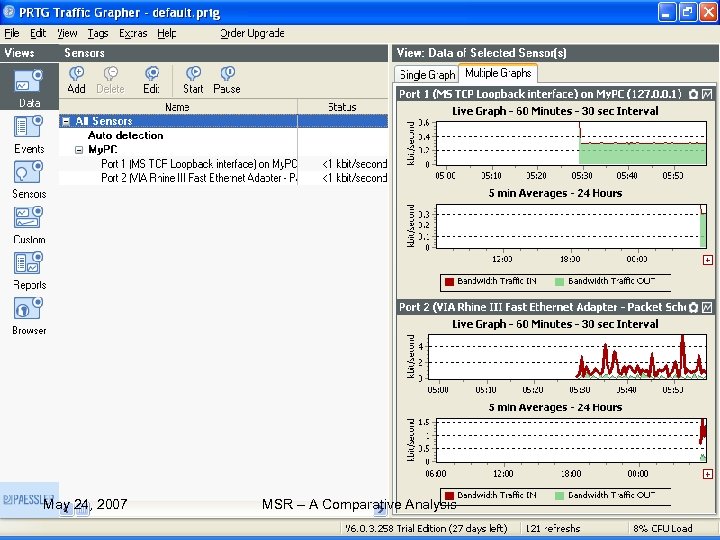Click red Bandwidth Traffic IN swatch, Port 2
The image size is (720, 540).
point(450,495)
